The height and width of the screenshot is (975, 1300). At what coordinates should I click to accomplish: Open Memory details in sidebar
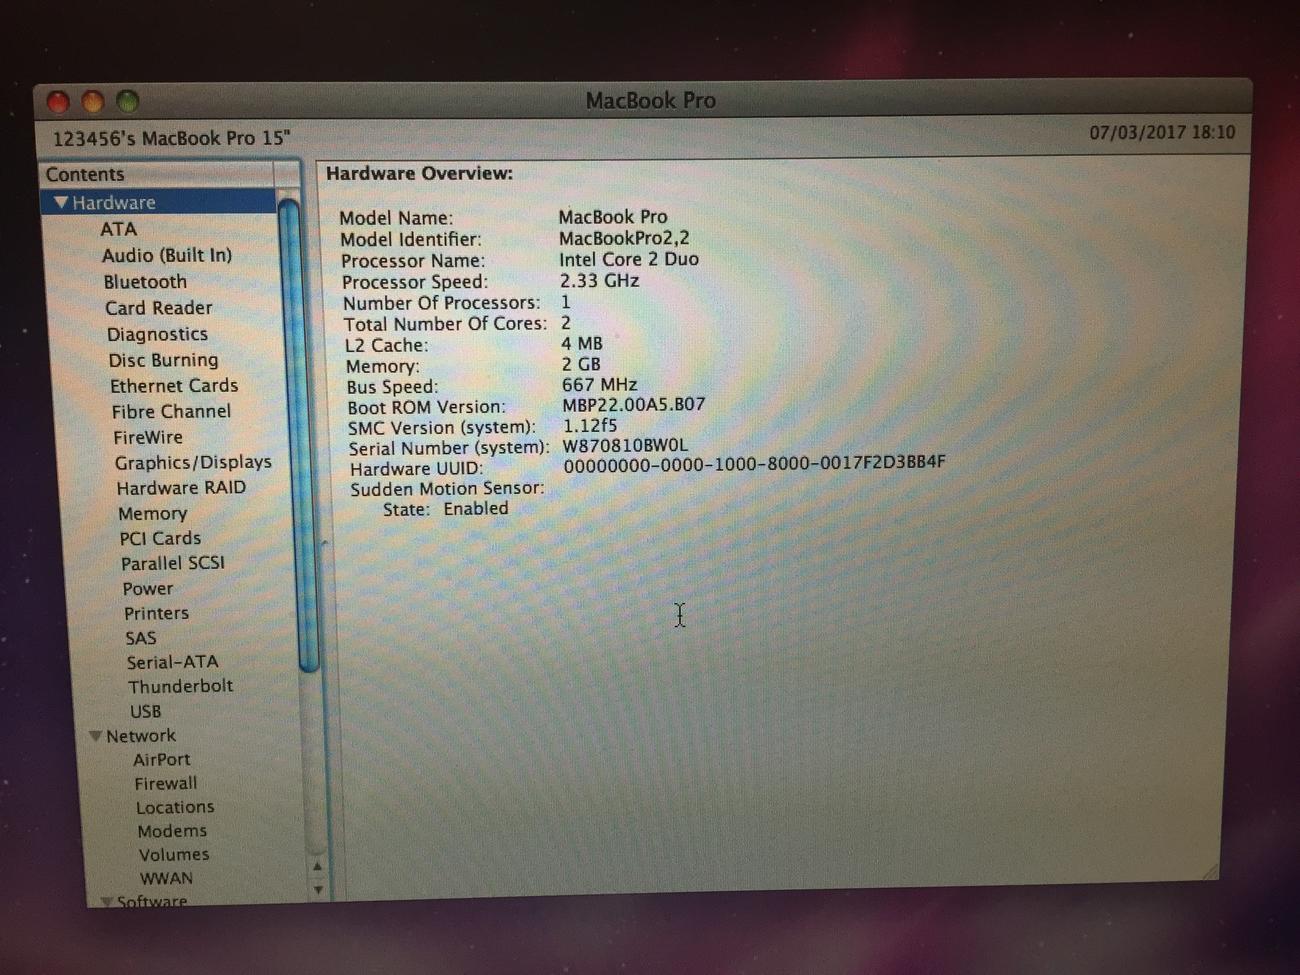(x=152, y=513)
